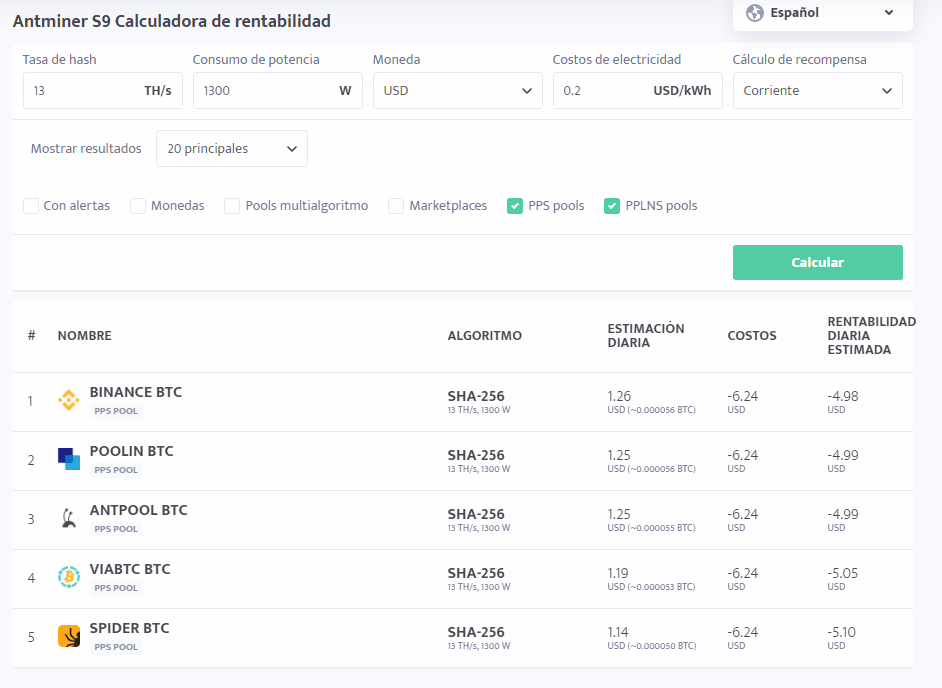This screenshot has width=942, height=688.
Task: Enable Pools multialgoritmo checkbox
Action: click(x=232, y=206)
